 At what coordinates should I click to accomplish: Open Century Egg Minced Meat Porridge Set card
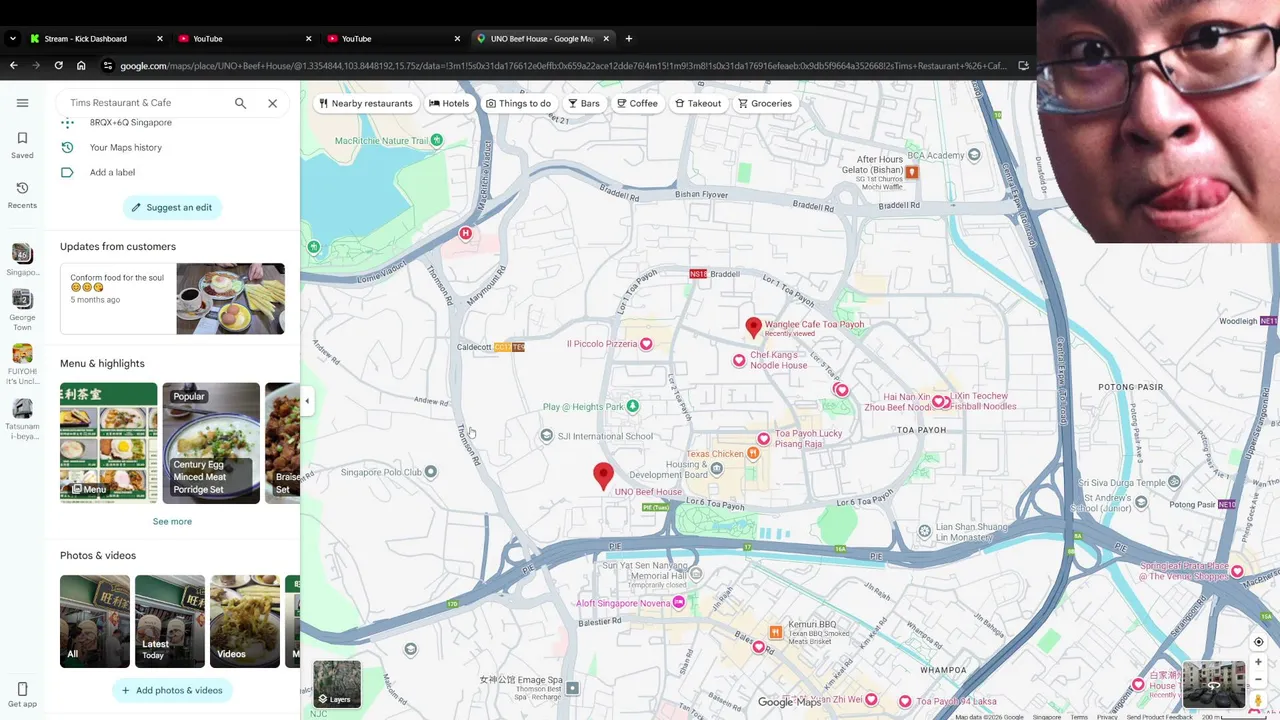pyautogui.click(x=211, y=443)
